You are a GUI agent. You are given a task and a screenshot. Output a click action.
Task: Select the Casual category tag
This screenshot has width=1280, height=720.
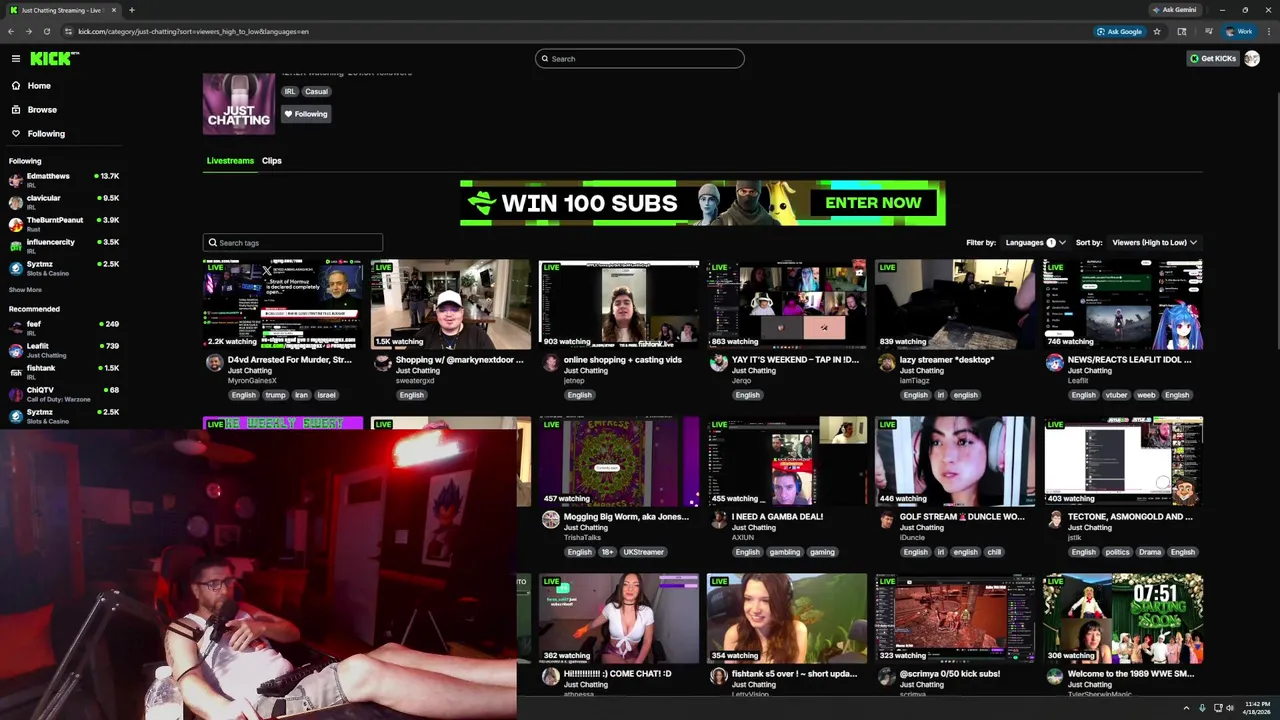(x=316, y=92)
